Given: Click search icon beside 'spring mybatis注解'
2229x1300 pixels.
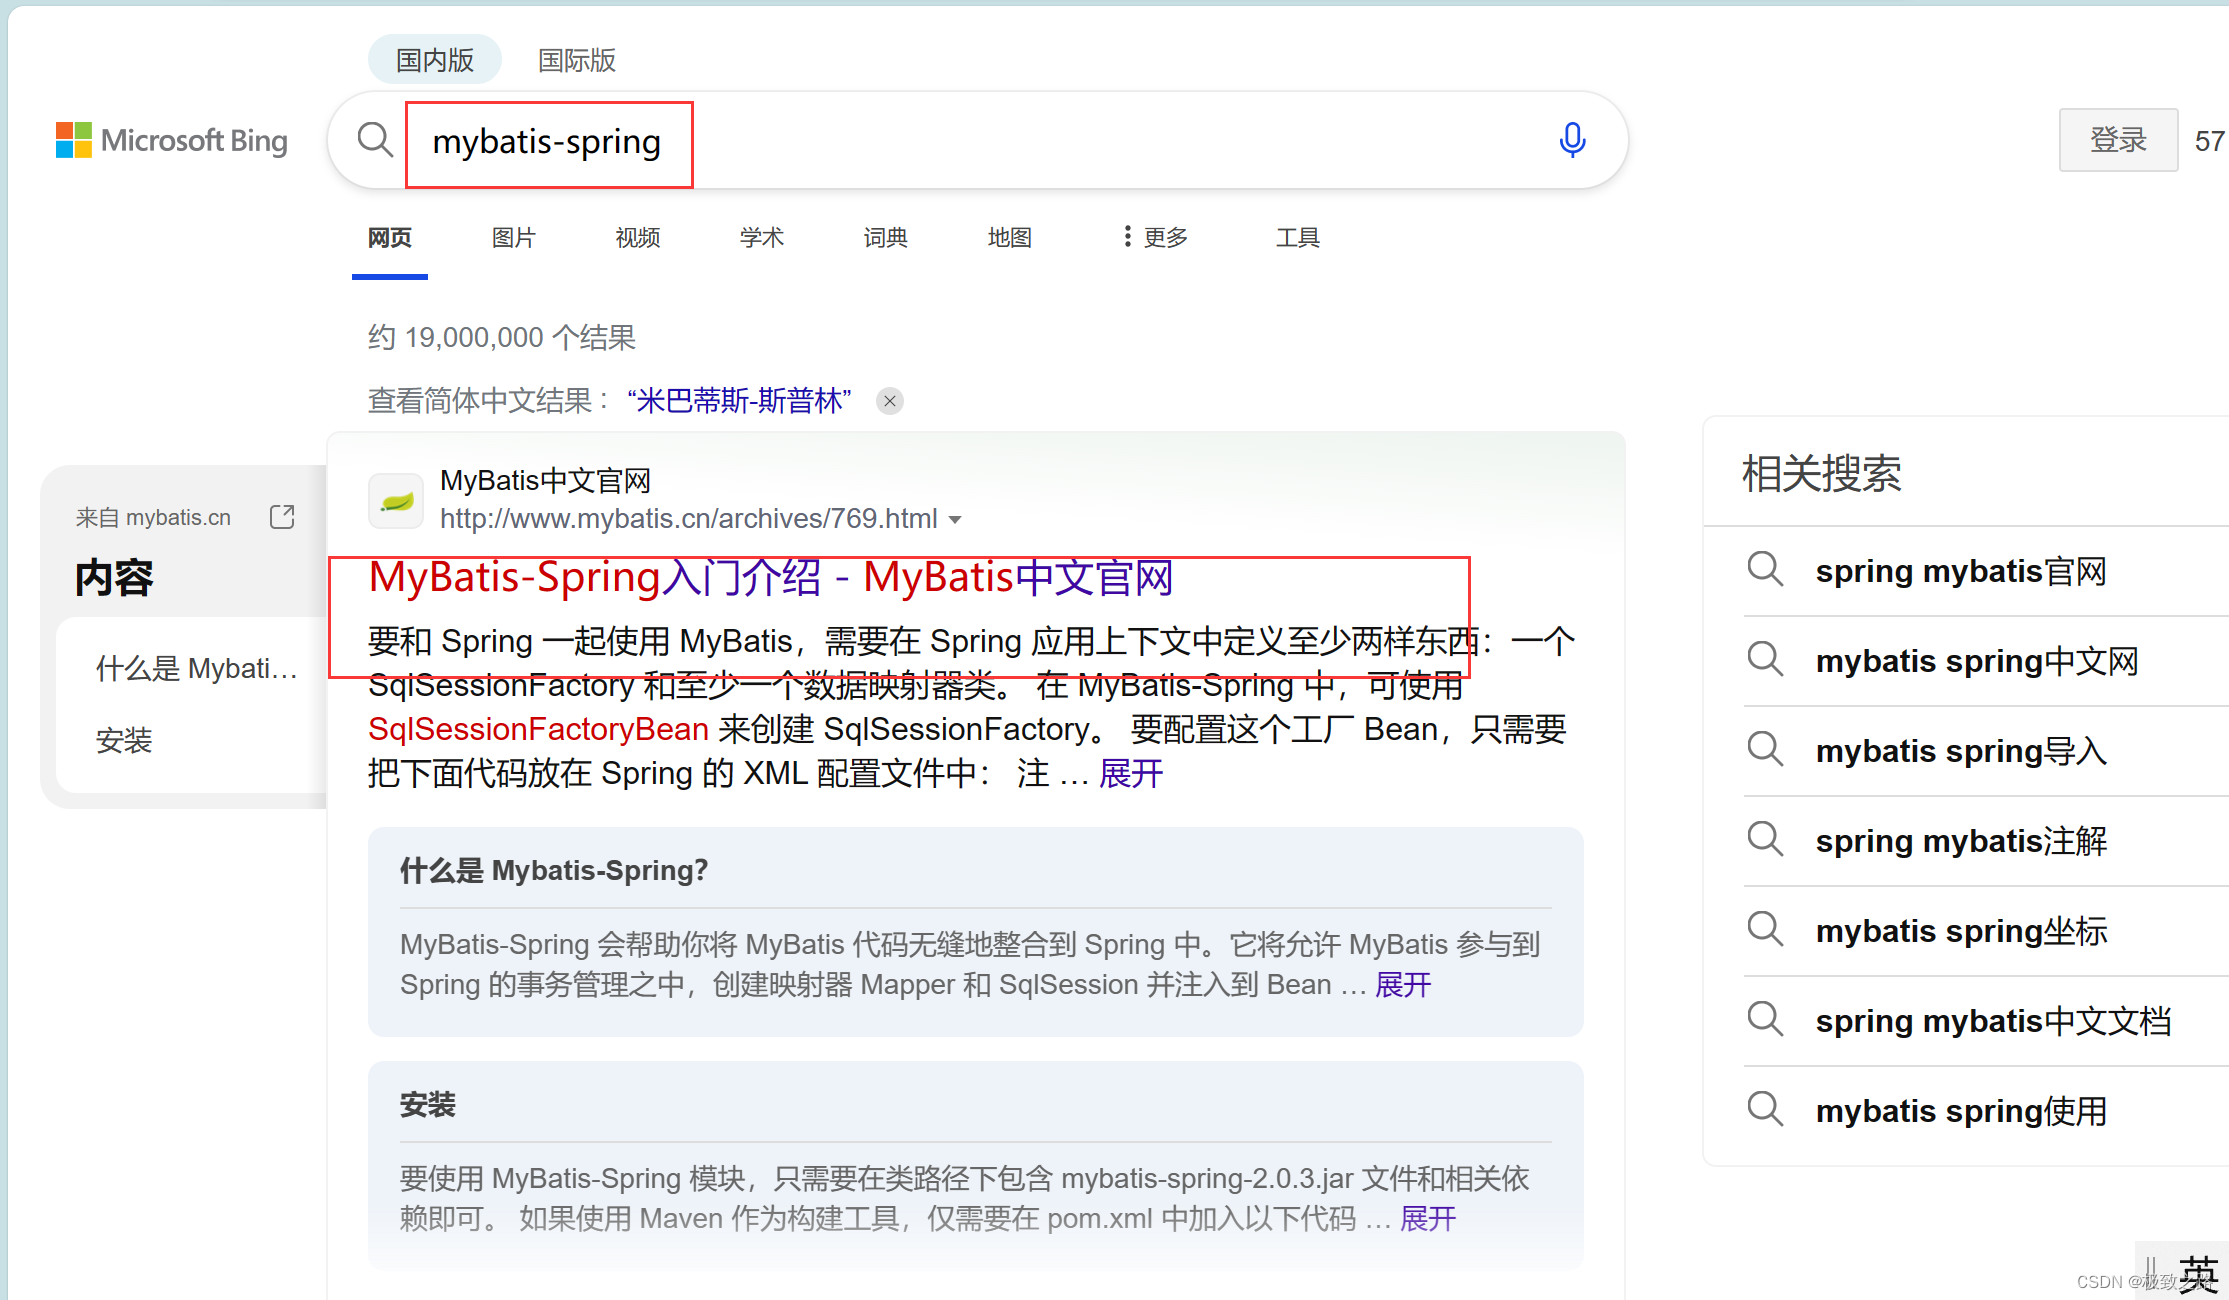Looking at the screenshot, I should (x=1765, y=840).
